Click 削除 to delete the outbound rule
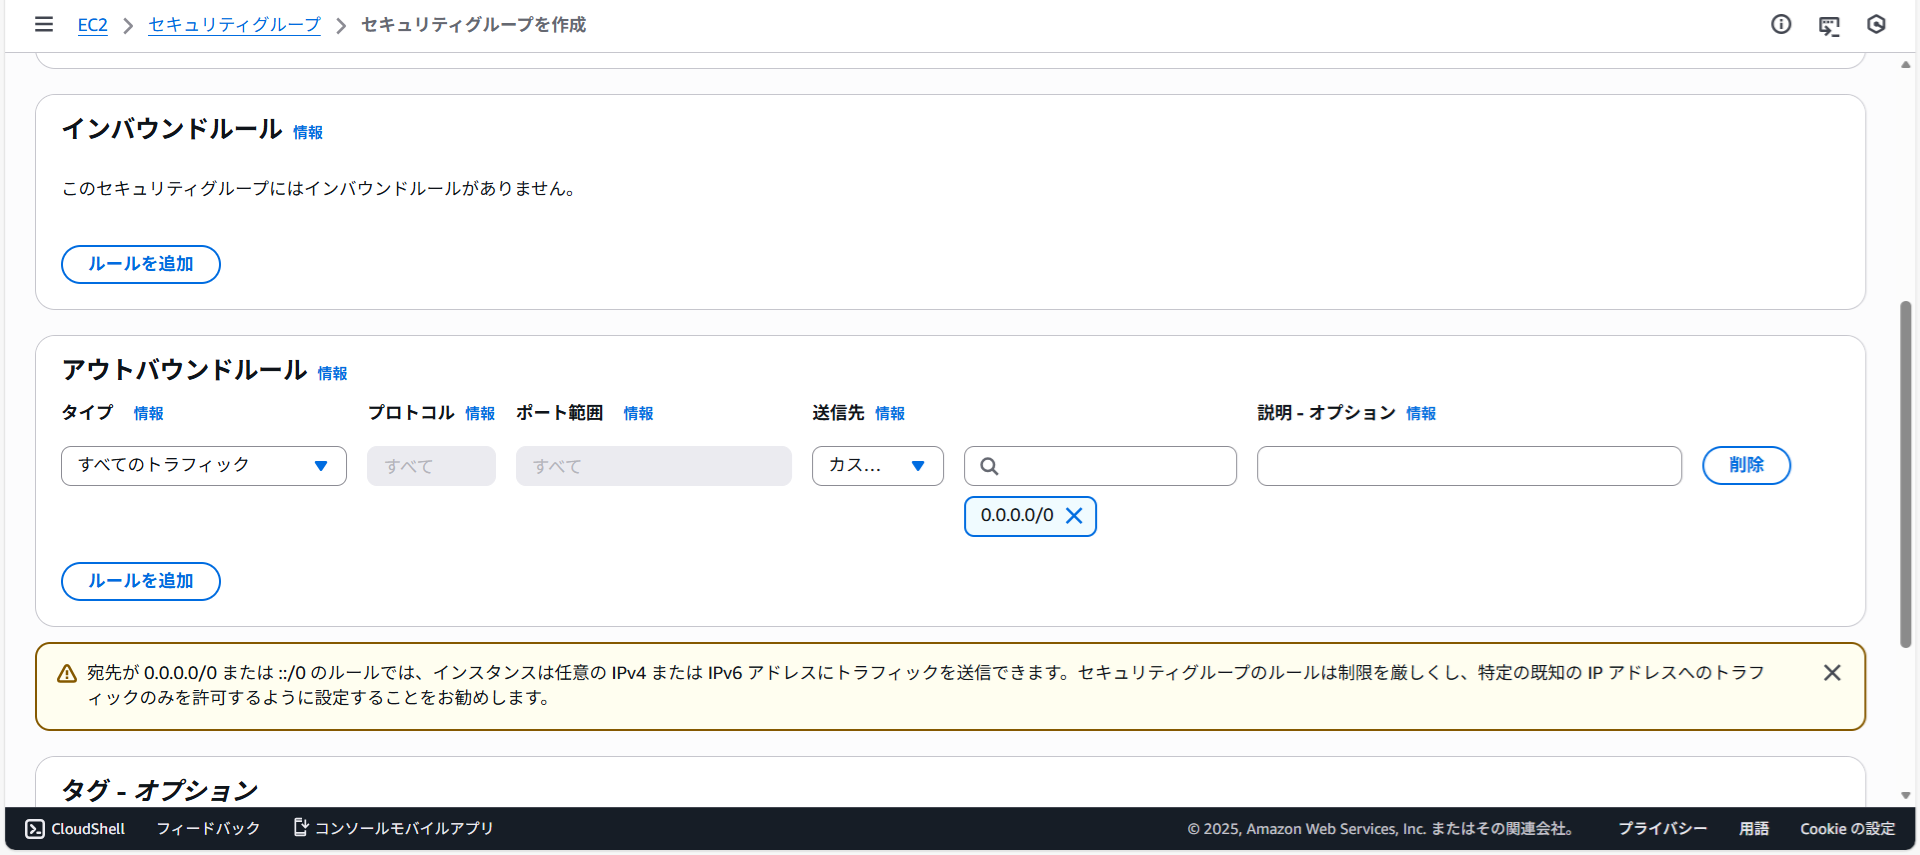Image resolution: width=1920 pixels, height=855 pixels. coord(1746,466)
